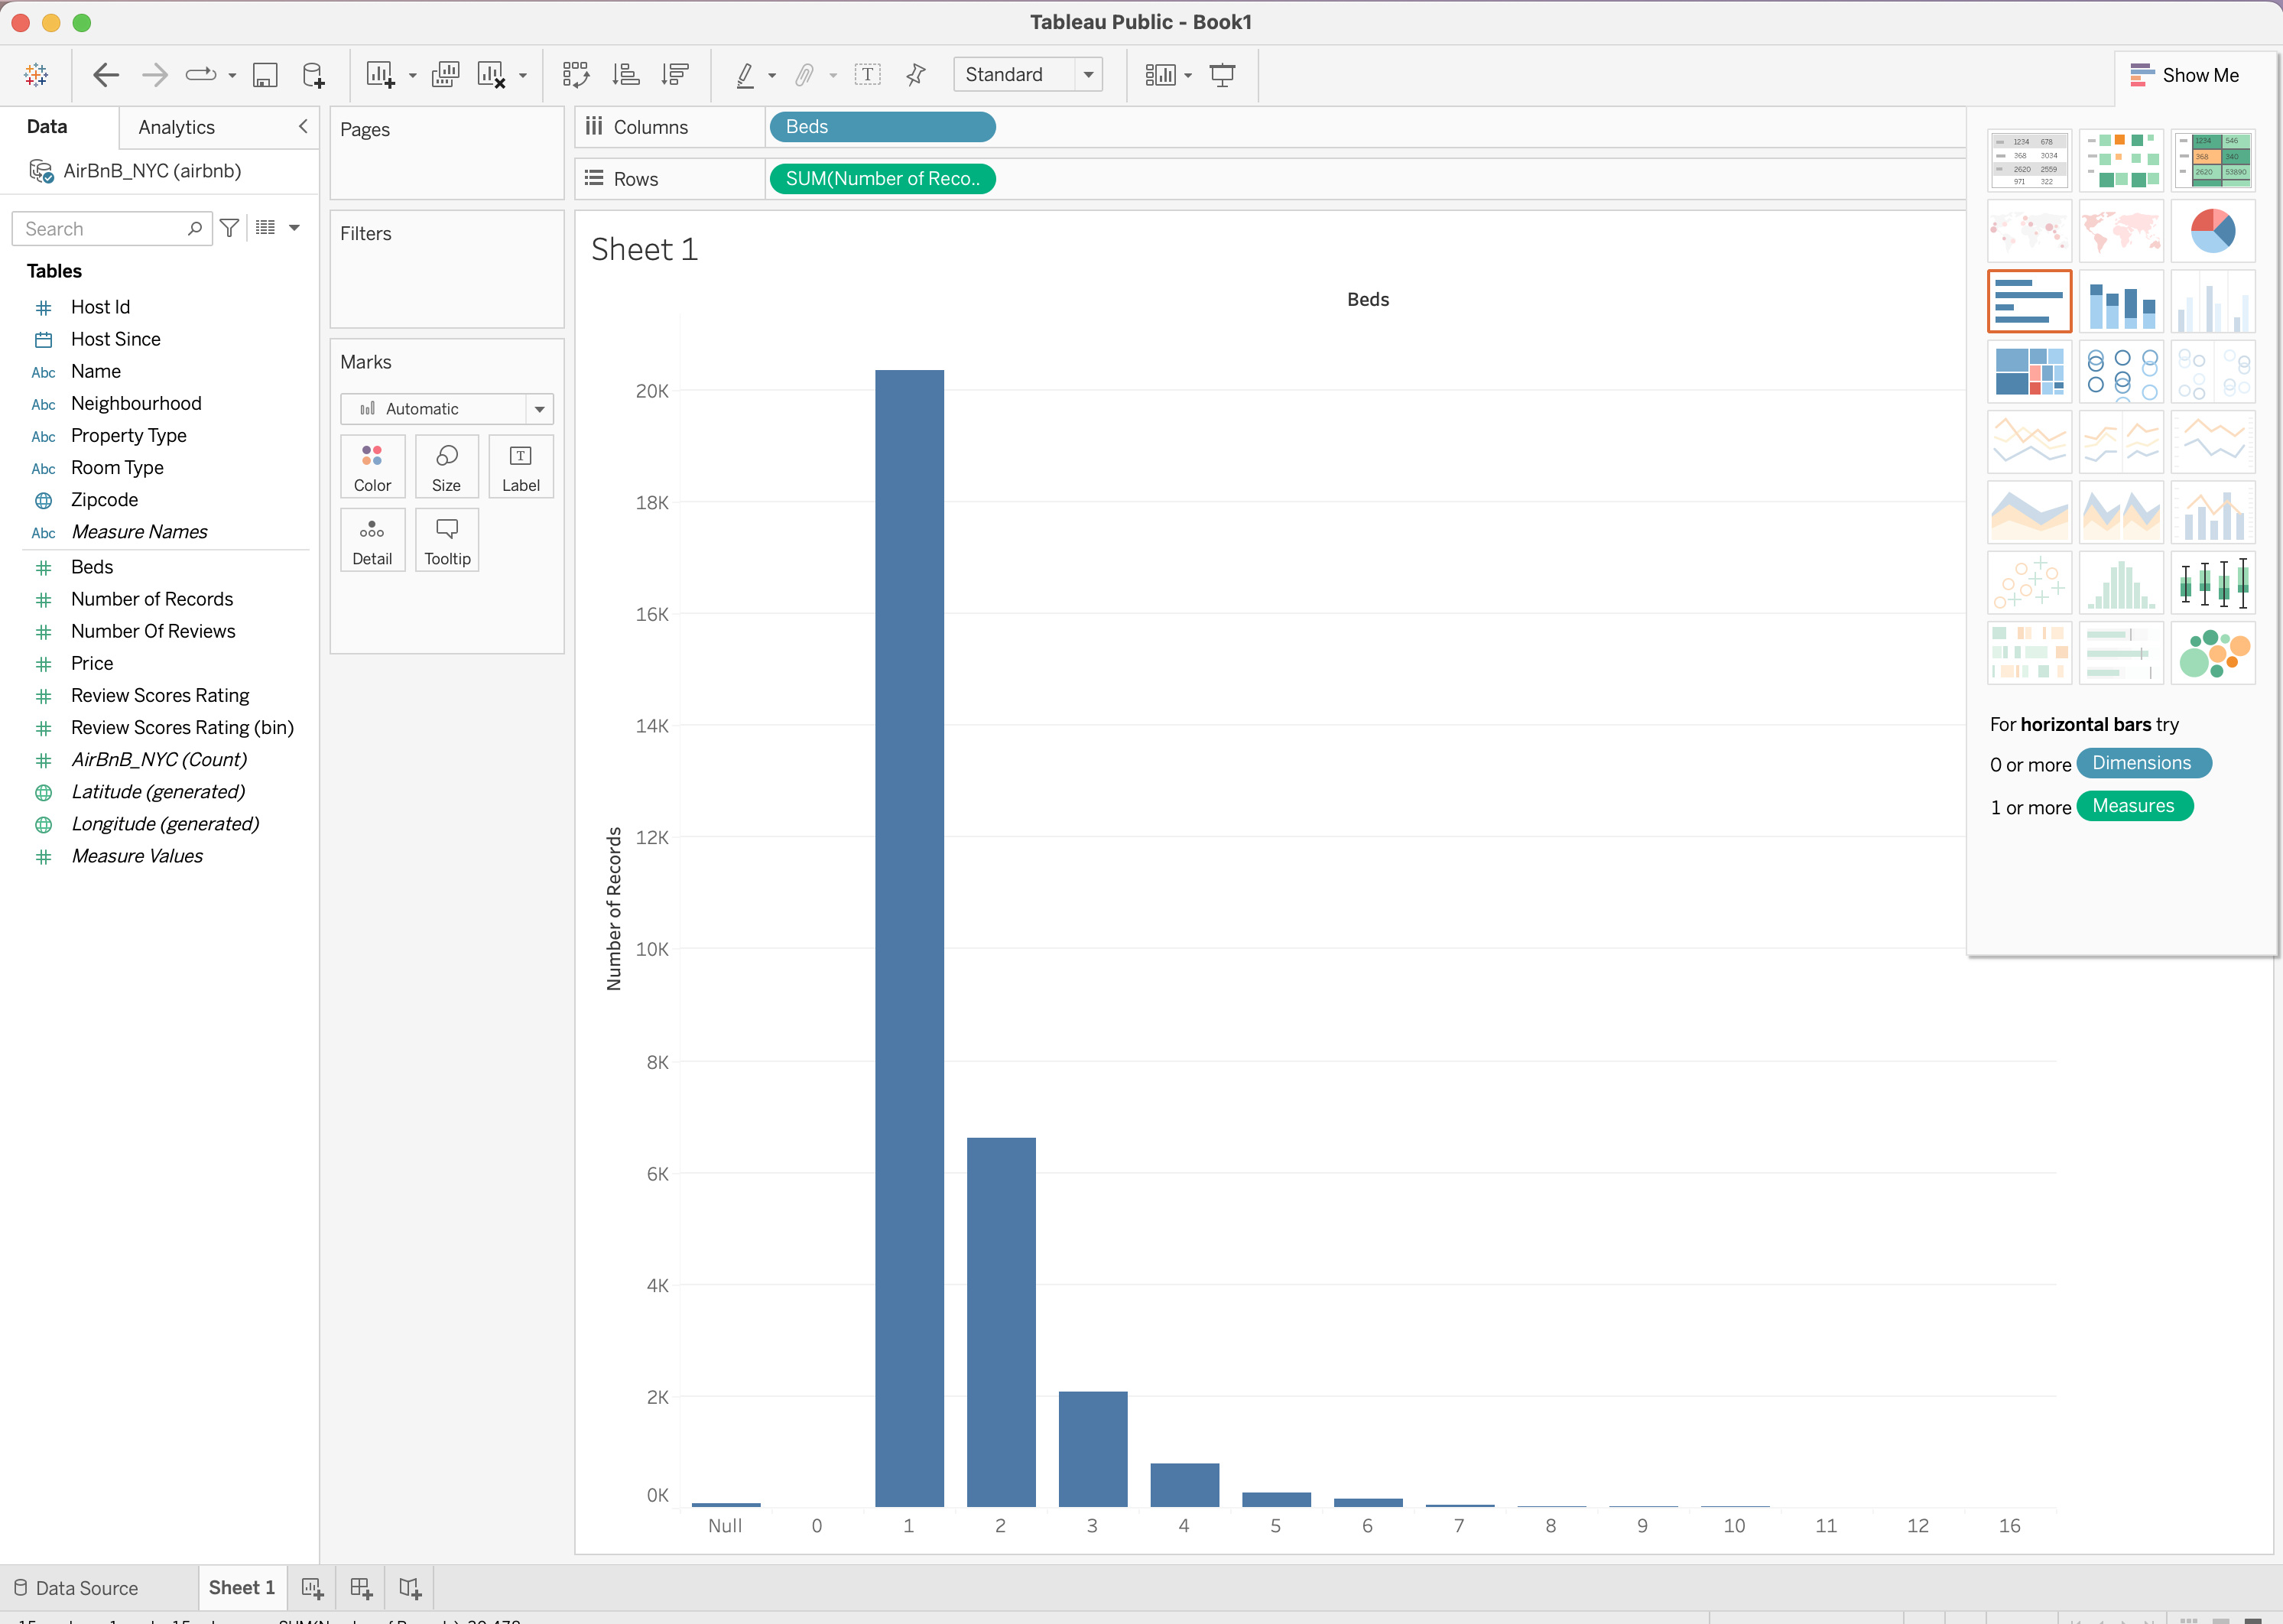Click the swap rows and columns icon
This screenshot has width=2283, height=1624.
[575, 75]
